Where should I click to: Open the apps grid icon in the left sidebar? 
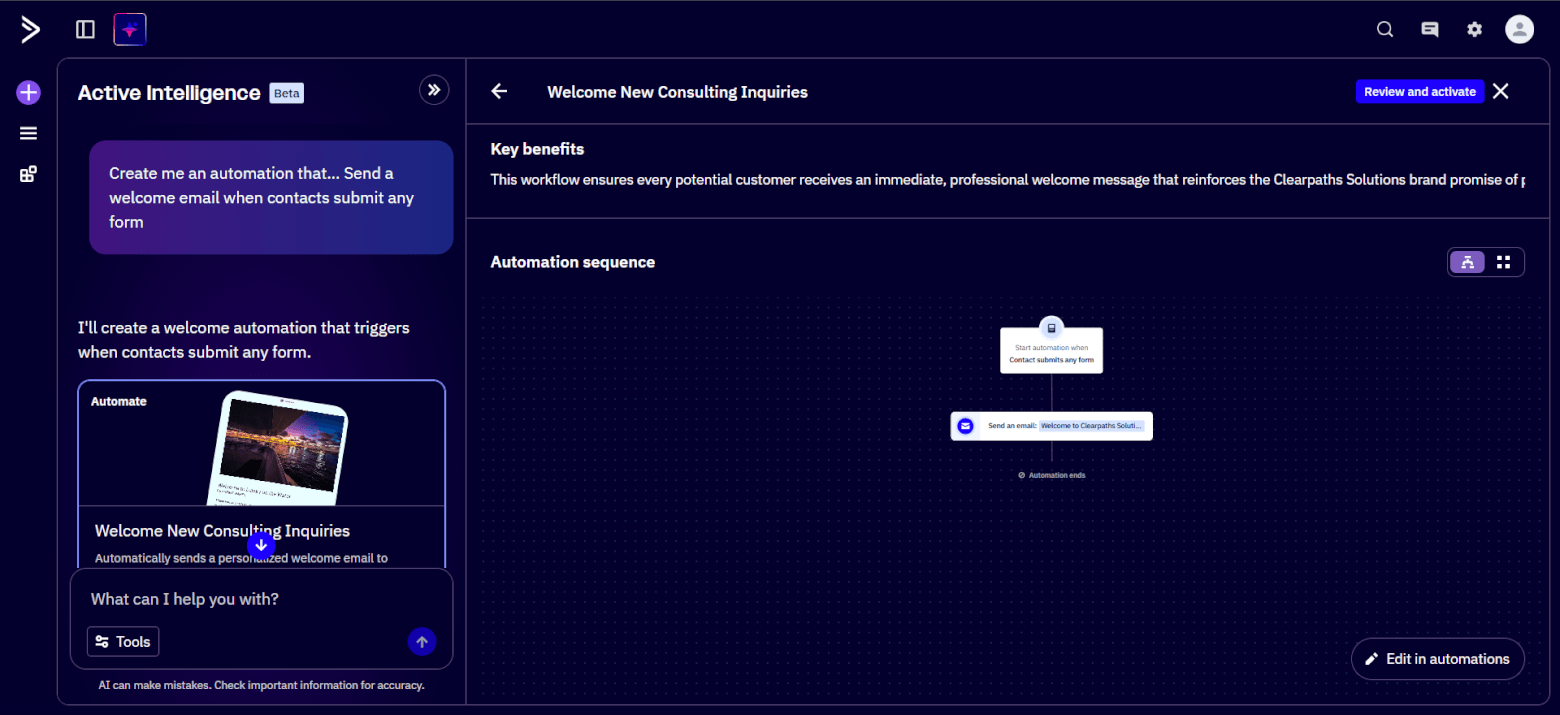pos(28,173)
